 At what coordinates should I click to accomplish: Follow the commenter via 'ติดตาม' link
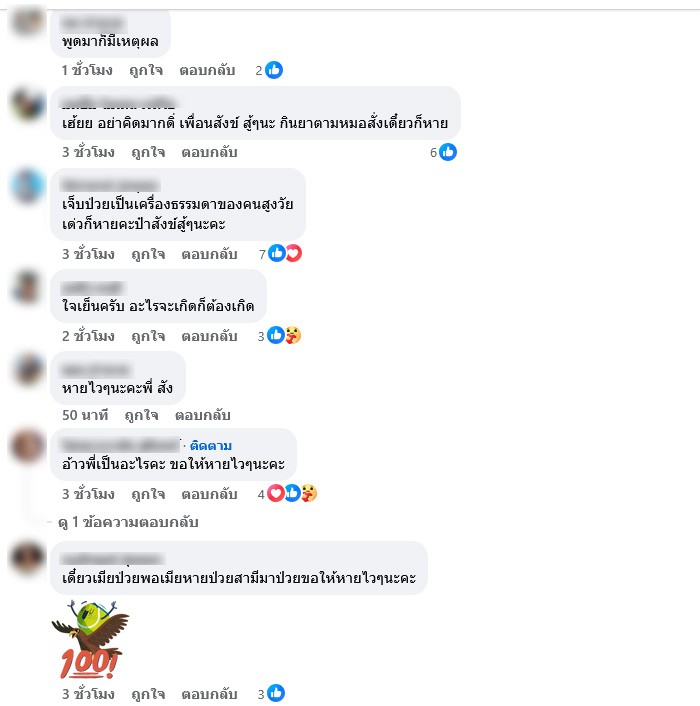(x=211, y=446)
